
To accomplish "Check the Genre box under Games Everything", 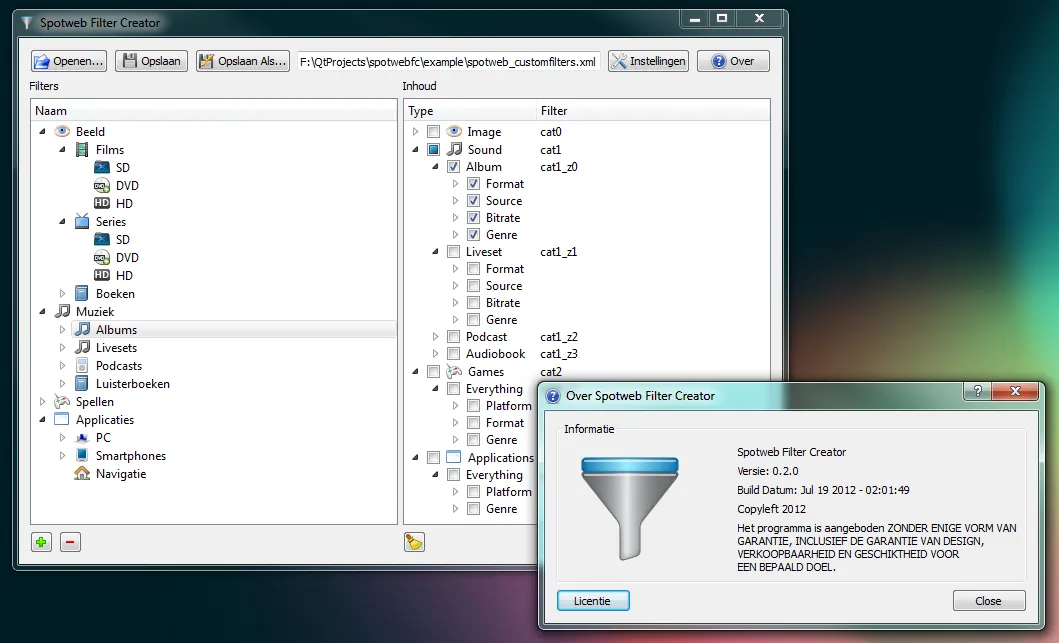I will click(x=471, y=439).
